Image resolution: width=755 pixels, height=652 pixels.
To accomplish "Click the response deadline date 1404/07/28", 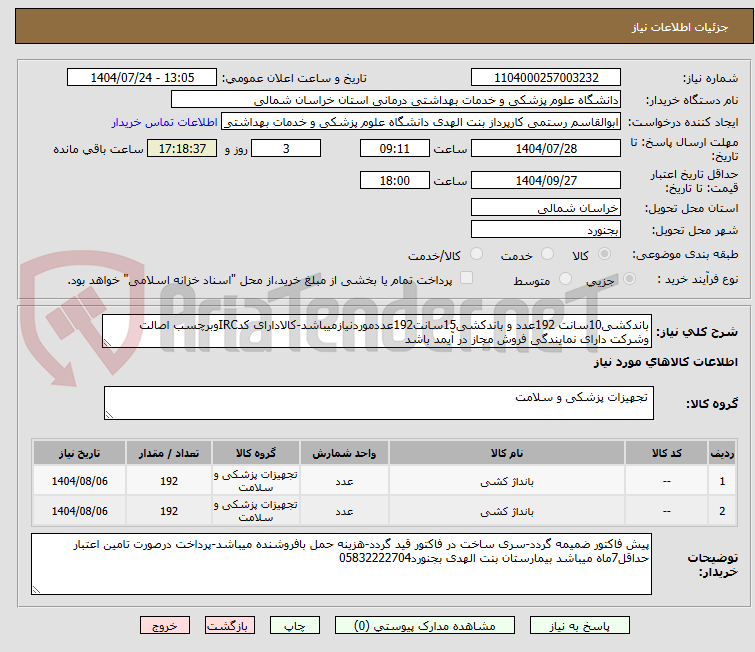I will pyautogui.click(x=546, y=148).
